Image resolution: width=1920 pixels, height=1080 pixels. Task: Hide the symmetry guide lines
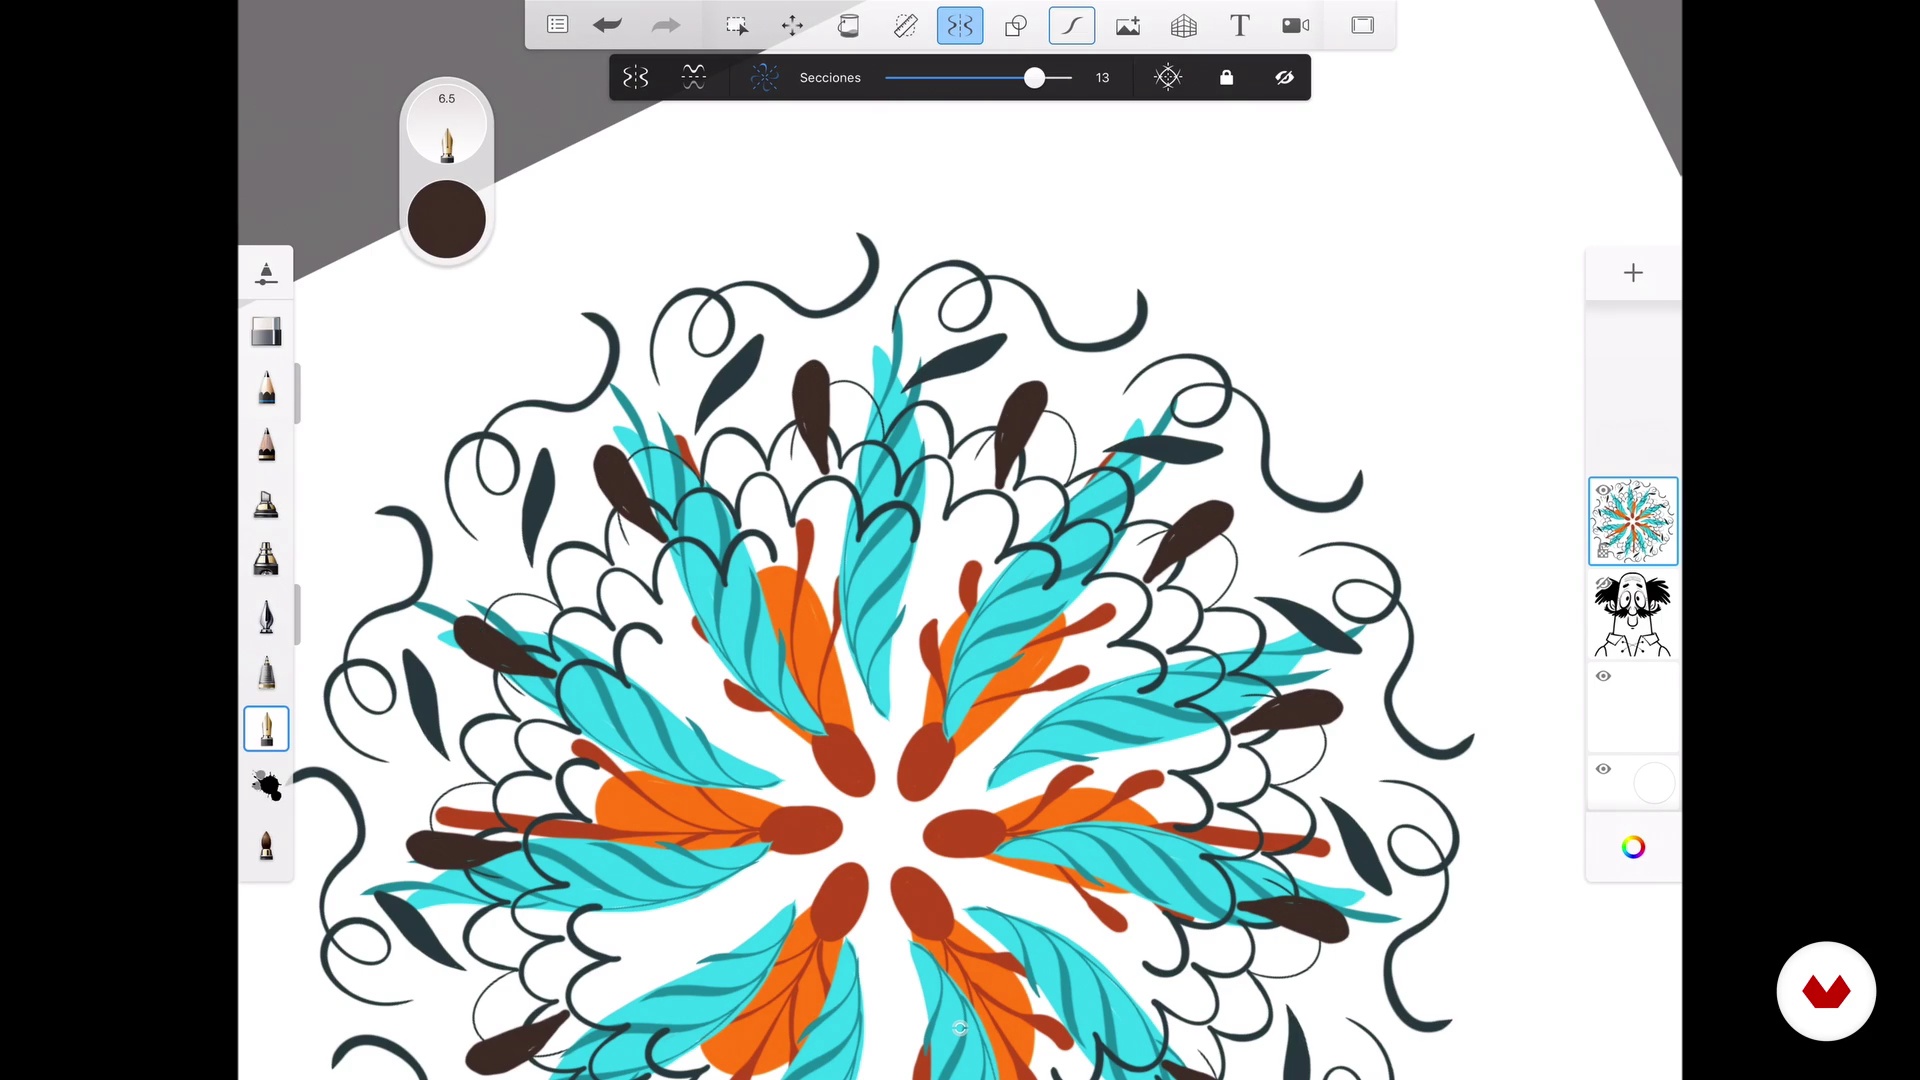[1285, 77]
